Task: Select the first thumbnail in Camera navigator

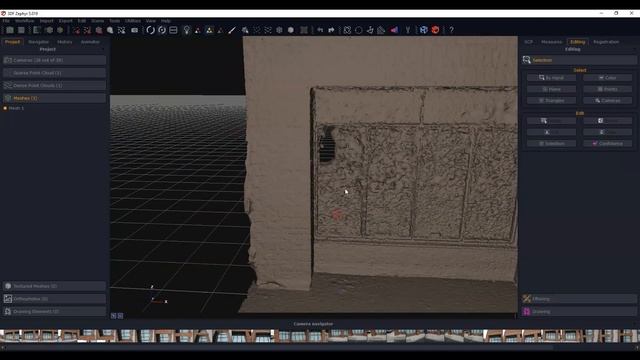Action: tap(10, 336)
